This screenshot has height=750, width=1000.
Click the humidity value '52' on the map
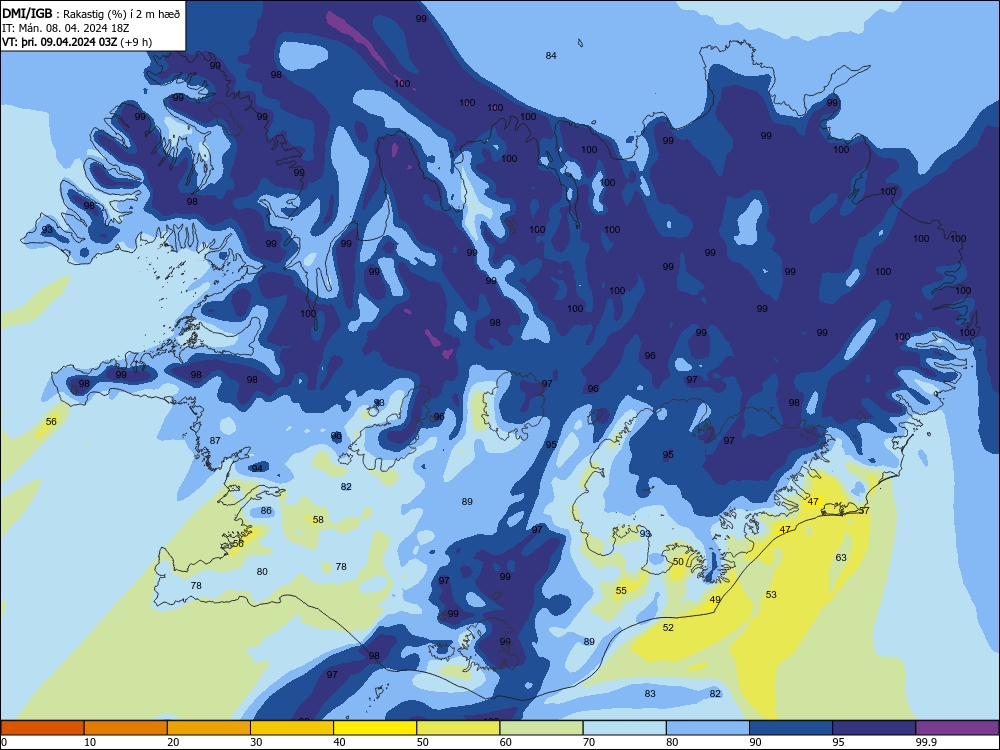(668, 628)
